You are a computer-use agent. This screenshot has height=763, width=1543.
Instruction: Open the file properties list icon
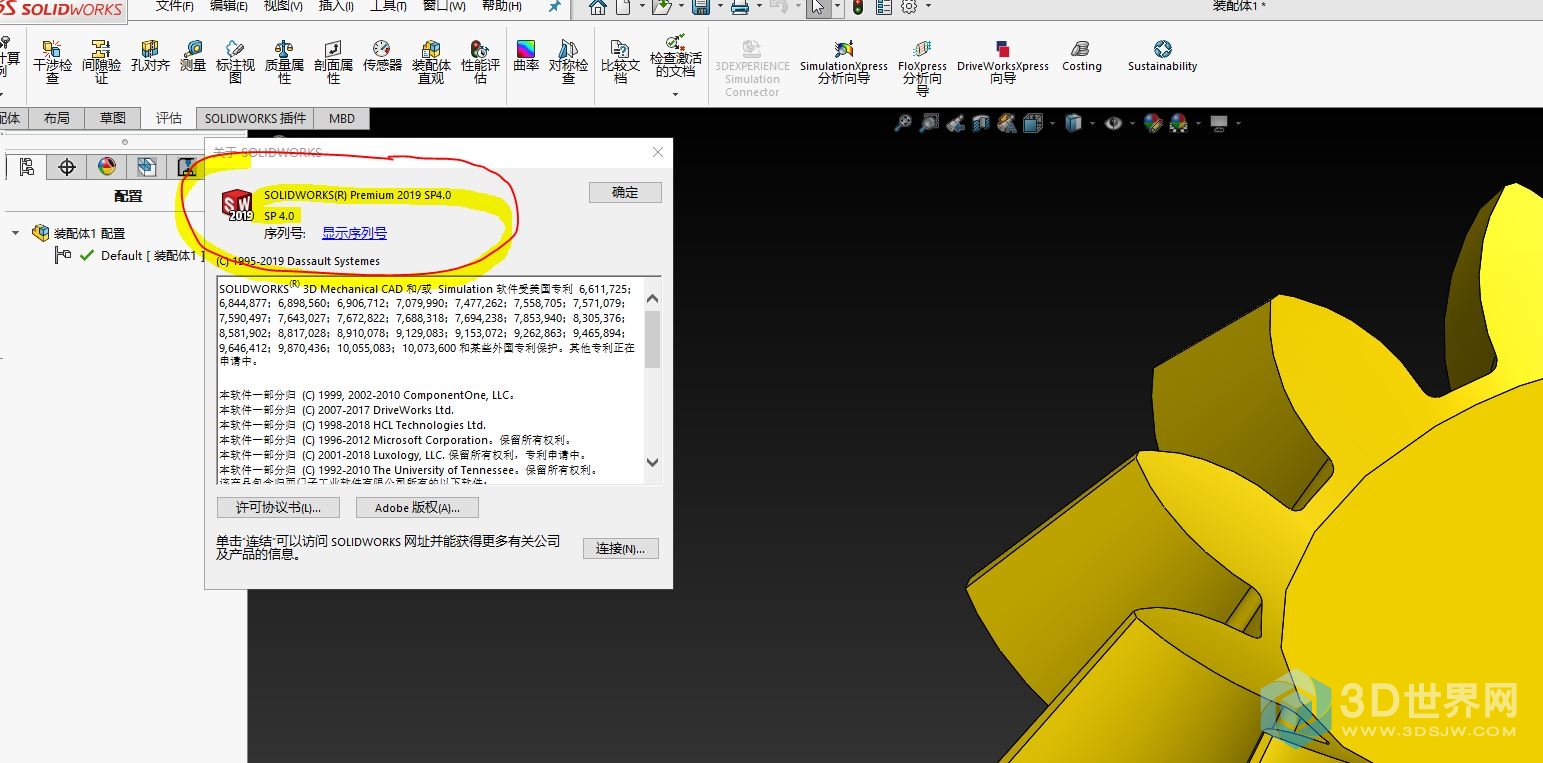tap(884, 8)
